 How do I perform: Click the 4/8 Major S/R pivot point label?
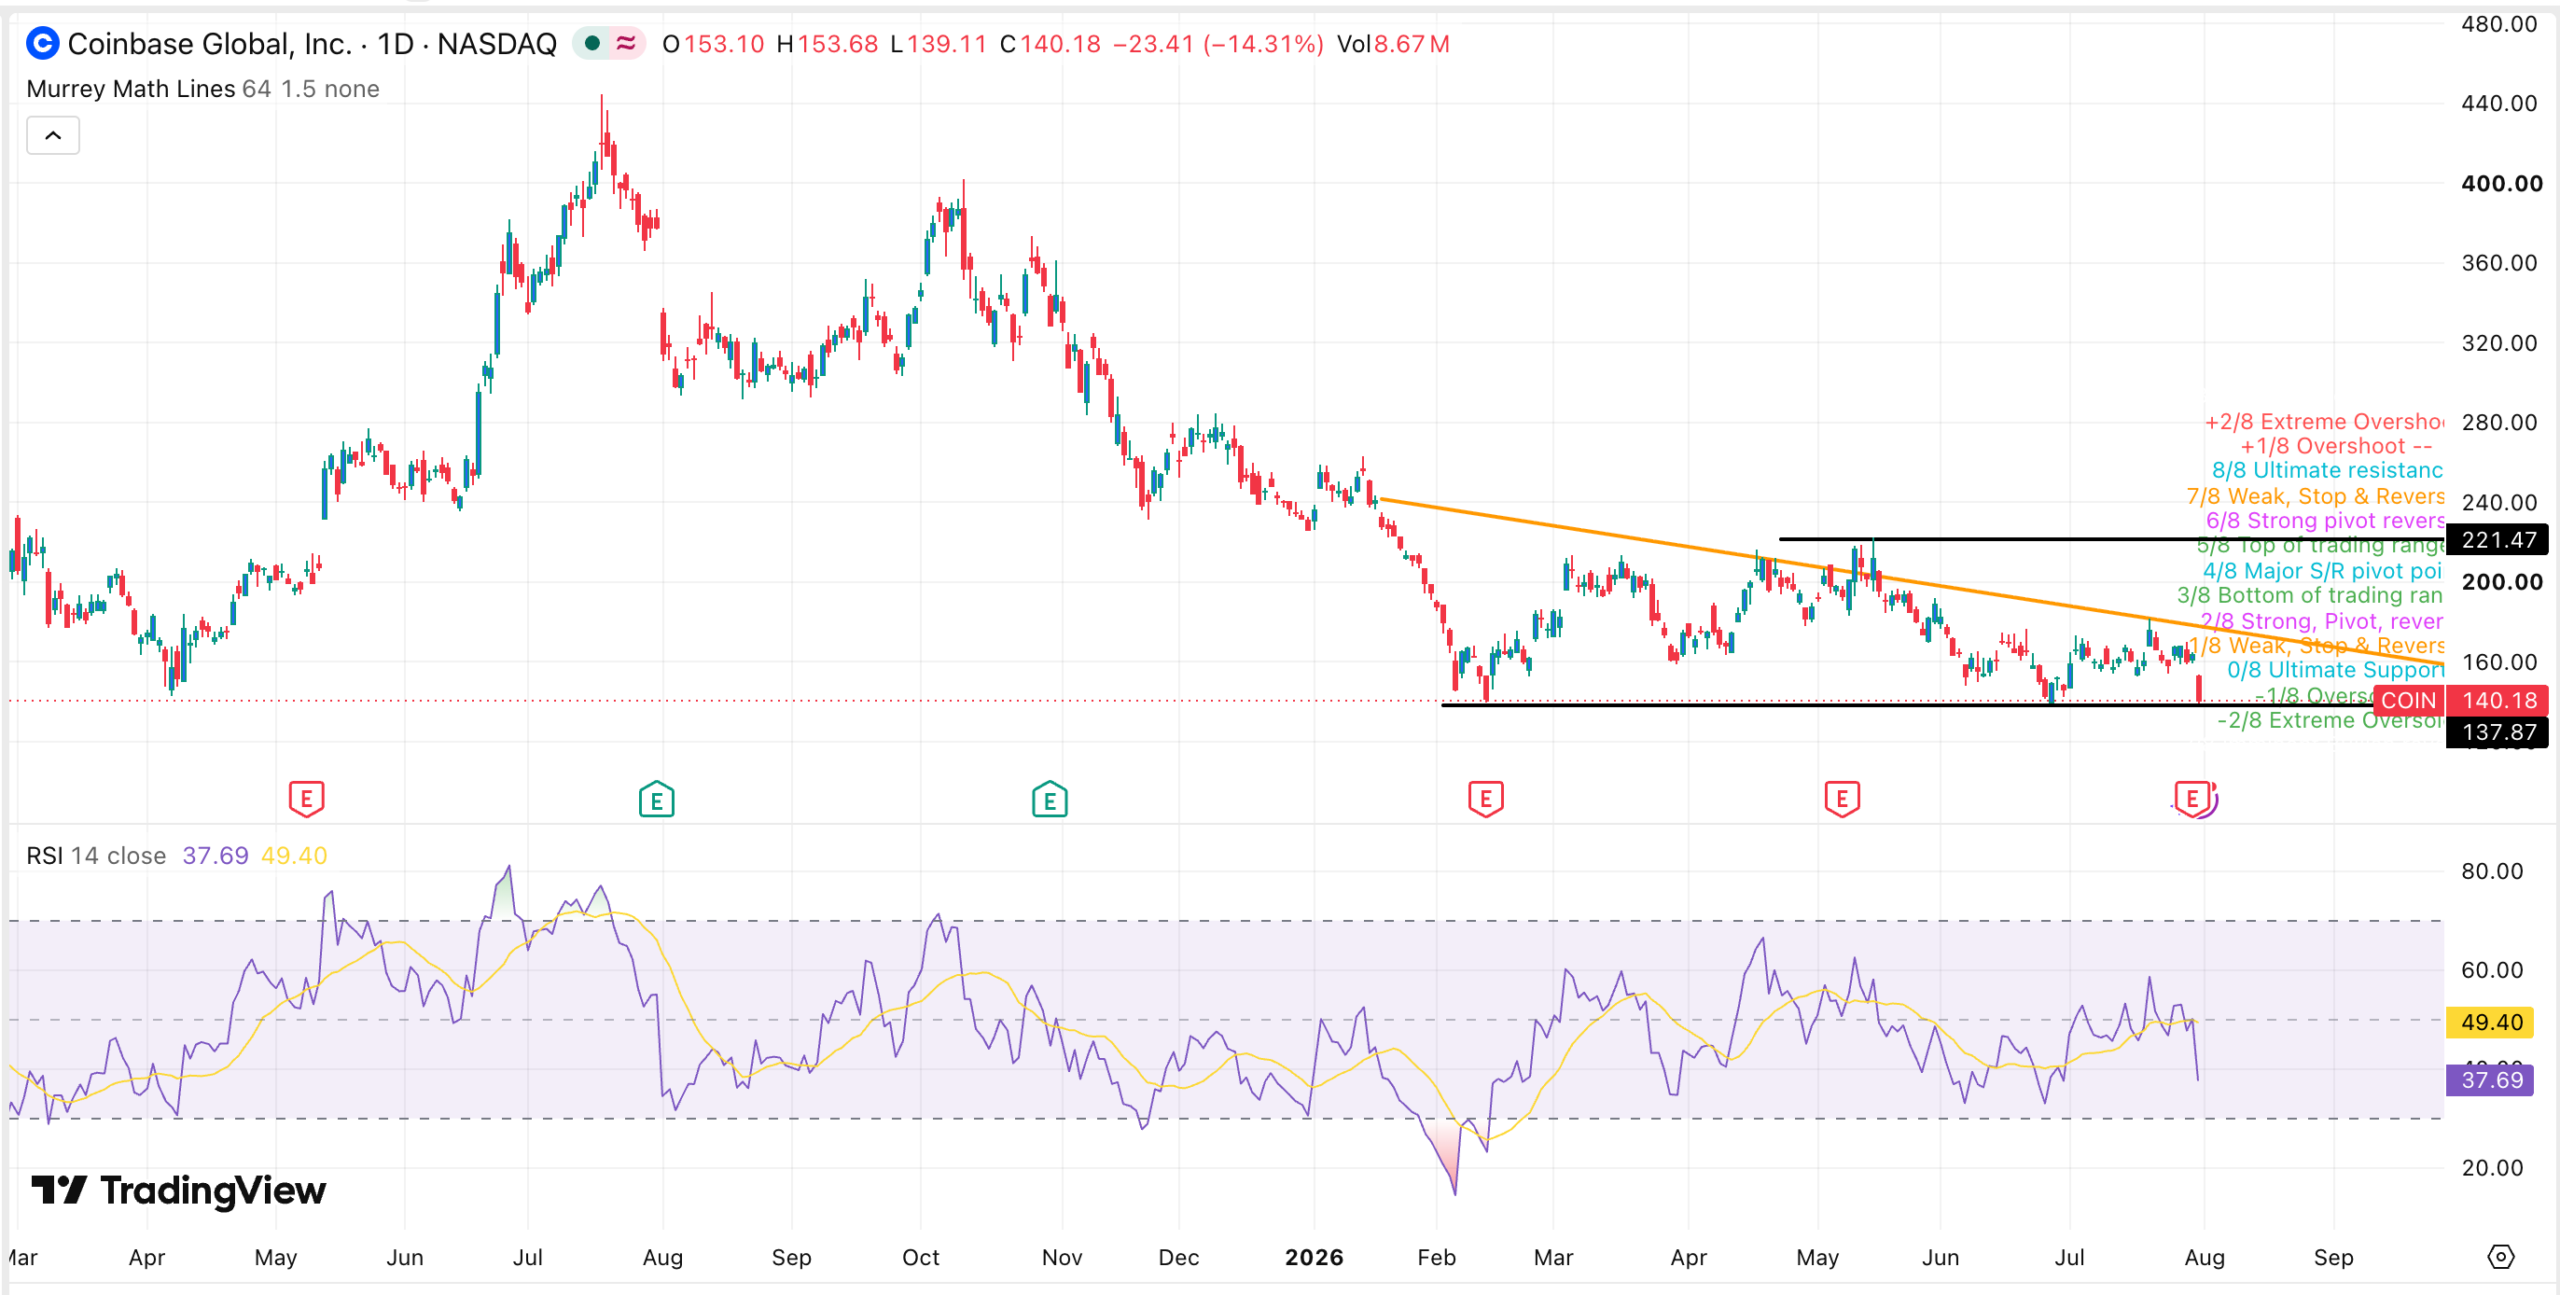pyautogui.click(x=2323, y=571)
